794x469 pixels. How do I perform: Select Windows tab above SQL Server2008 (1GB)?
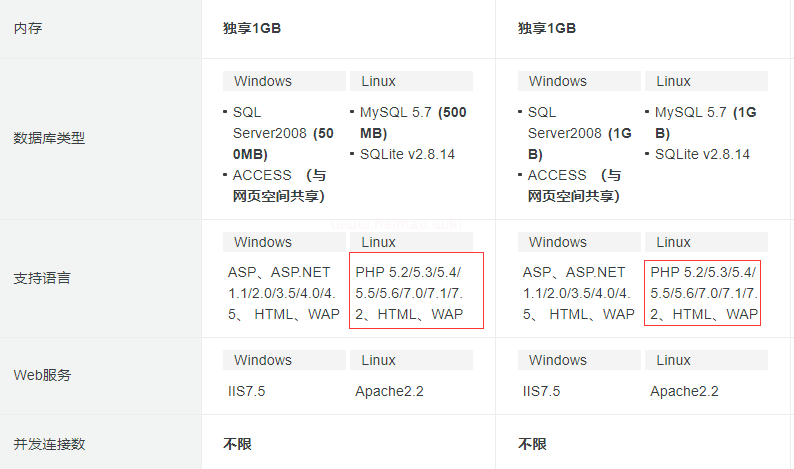(580, 81)
